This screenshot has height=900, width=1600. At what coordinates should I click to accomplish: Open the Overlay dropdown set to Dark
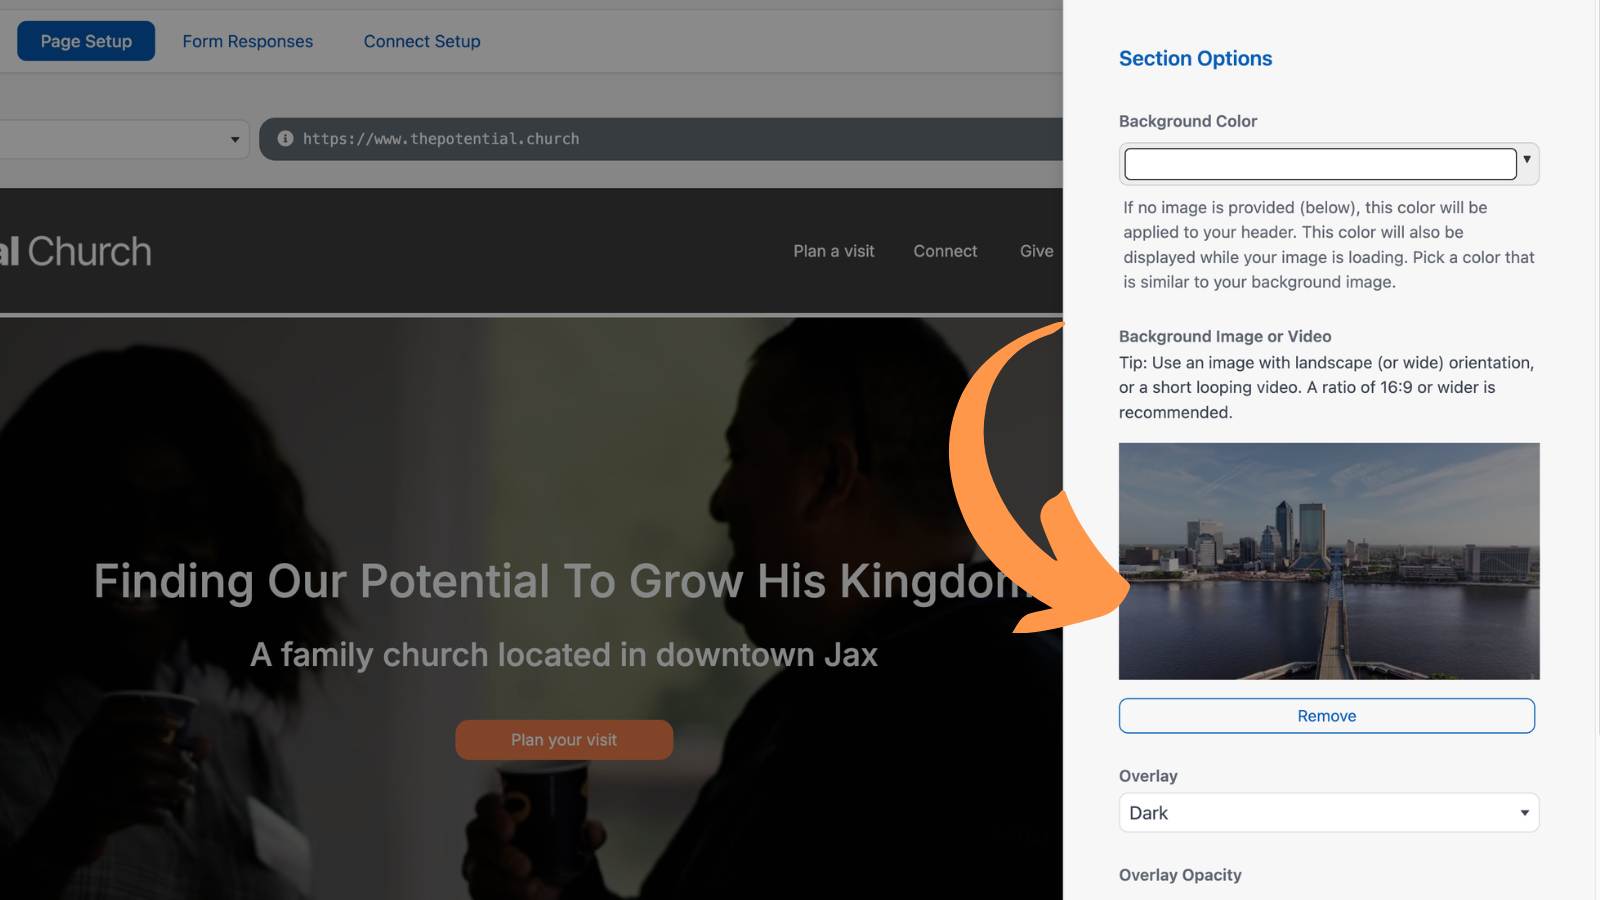coord(1329,813)
